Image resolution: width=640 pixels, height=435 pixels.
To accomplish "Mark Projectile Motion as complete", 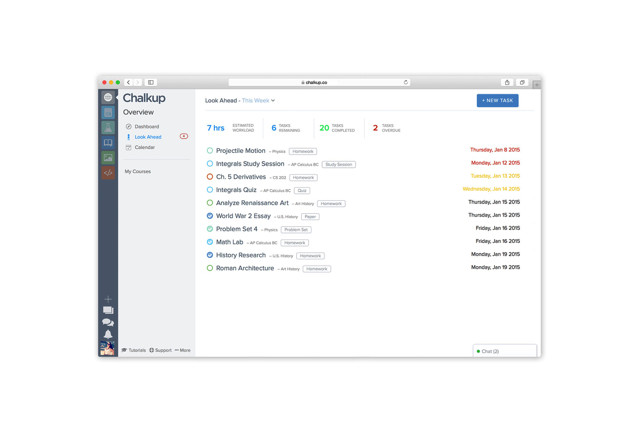I will click(210, 151).
